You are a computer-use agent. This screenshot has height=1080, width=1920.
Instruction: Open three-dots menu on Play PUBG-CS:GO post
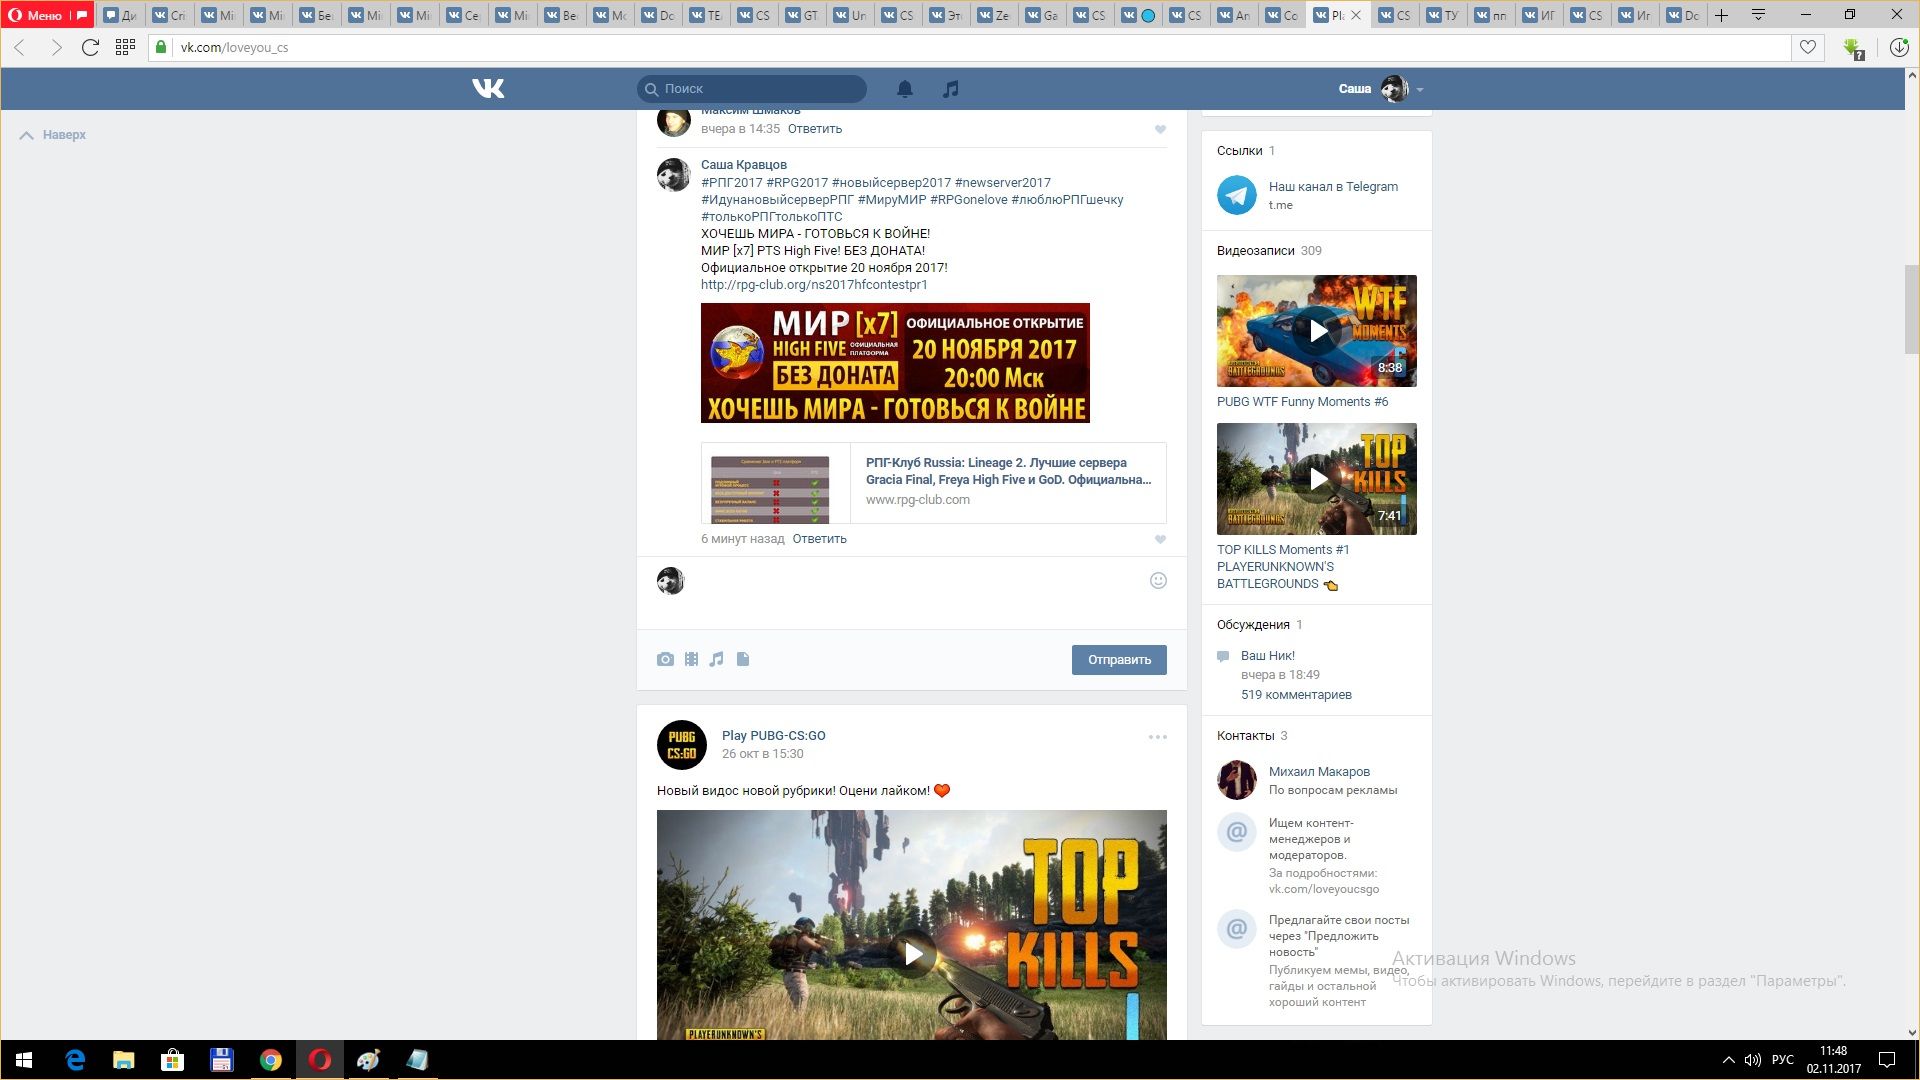click(1157, 737)
